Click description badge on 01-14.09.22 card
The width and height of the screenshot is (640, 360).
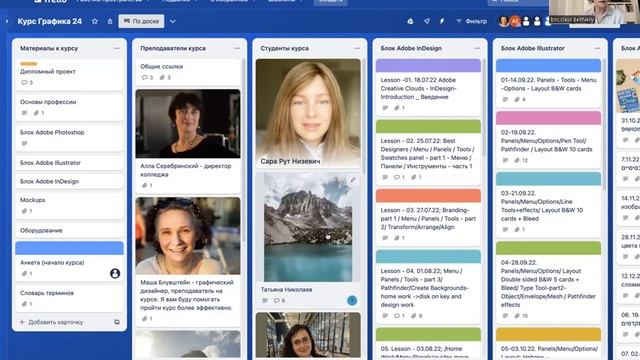tap(505, 99)
